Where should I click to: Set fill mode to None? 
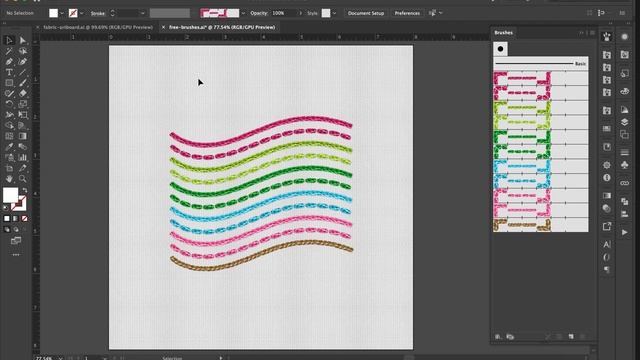[24, 219]
